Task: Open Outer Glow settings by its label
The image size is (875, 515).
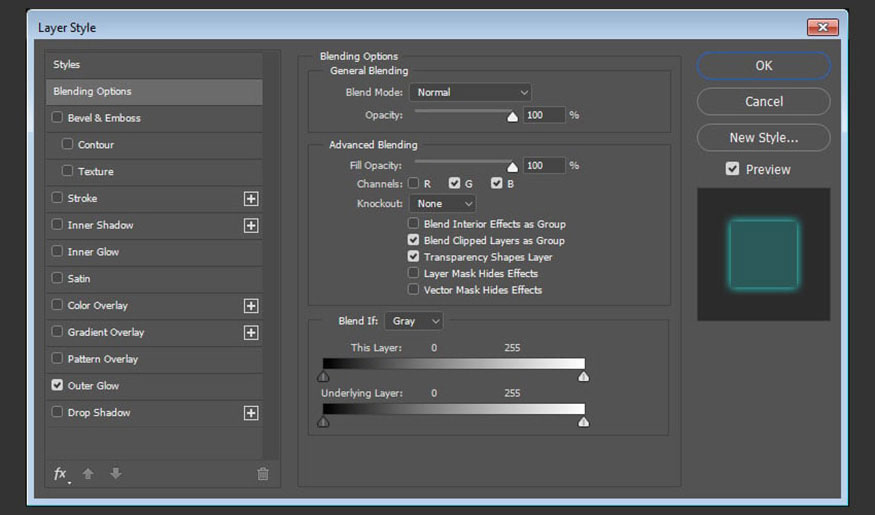Action: coord(93,386)
